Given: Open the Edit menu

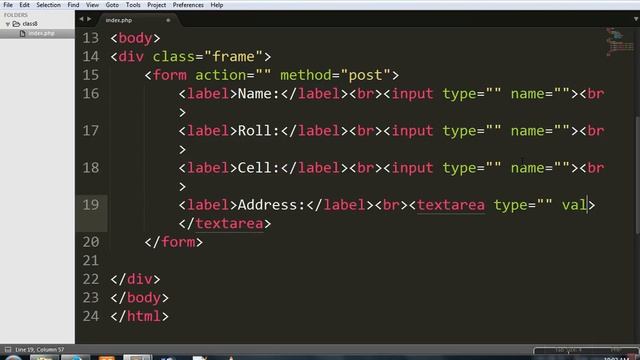Looking at the screenshot, I should (24, 5).
